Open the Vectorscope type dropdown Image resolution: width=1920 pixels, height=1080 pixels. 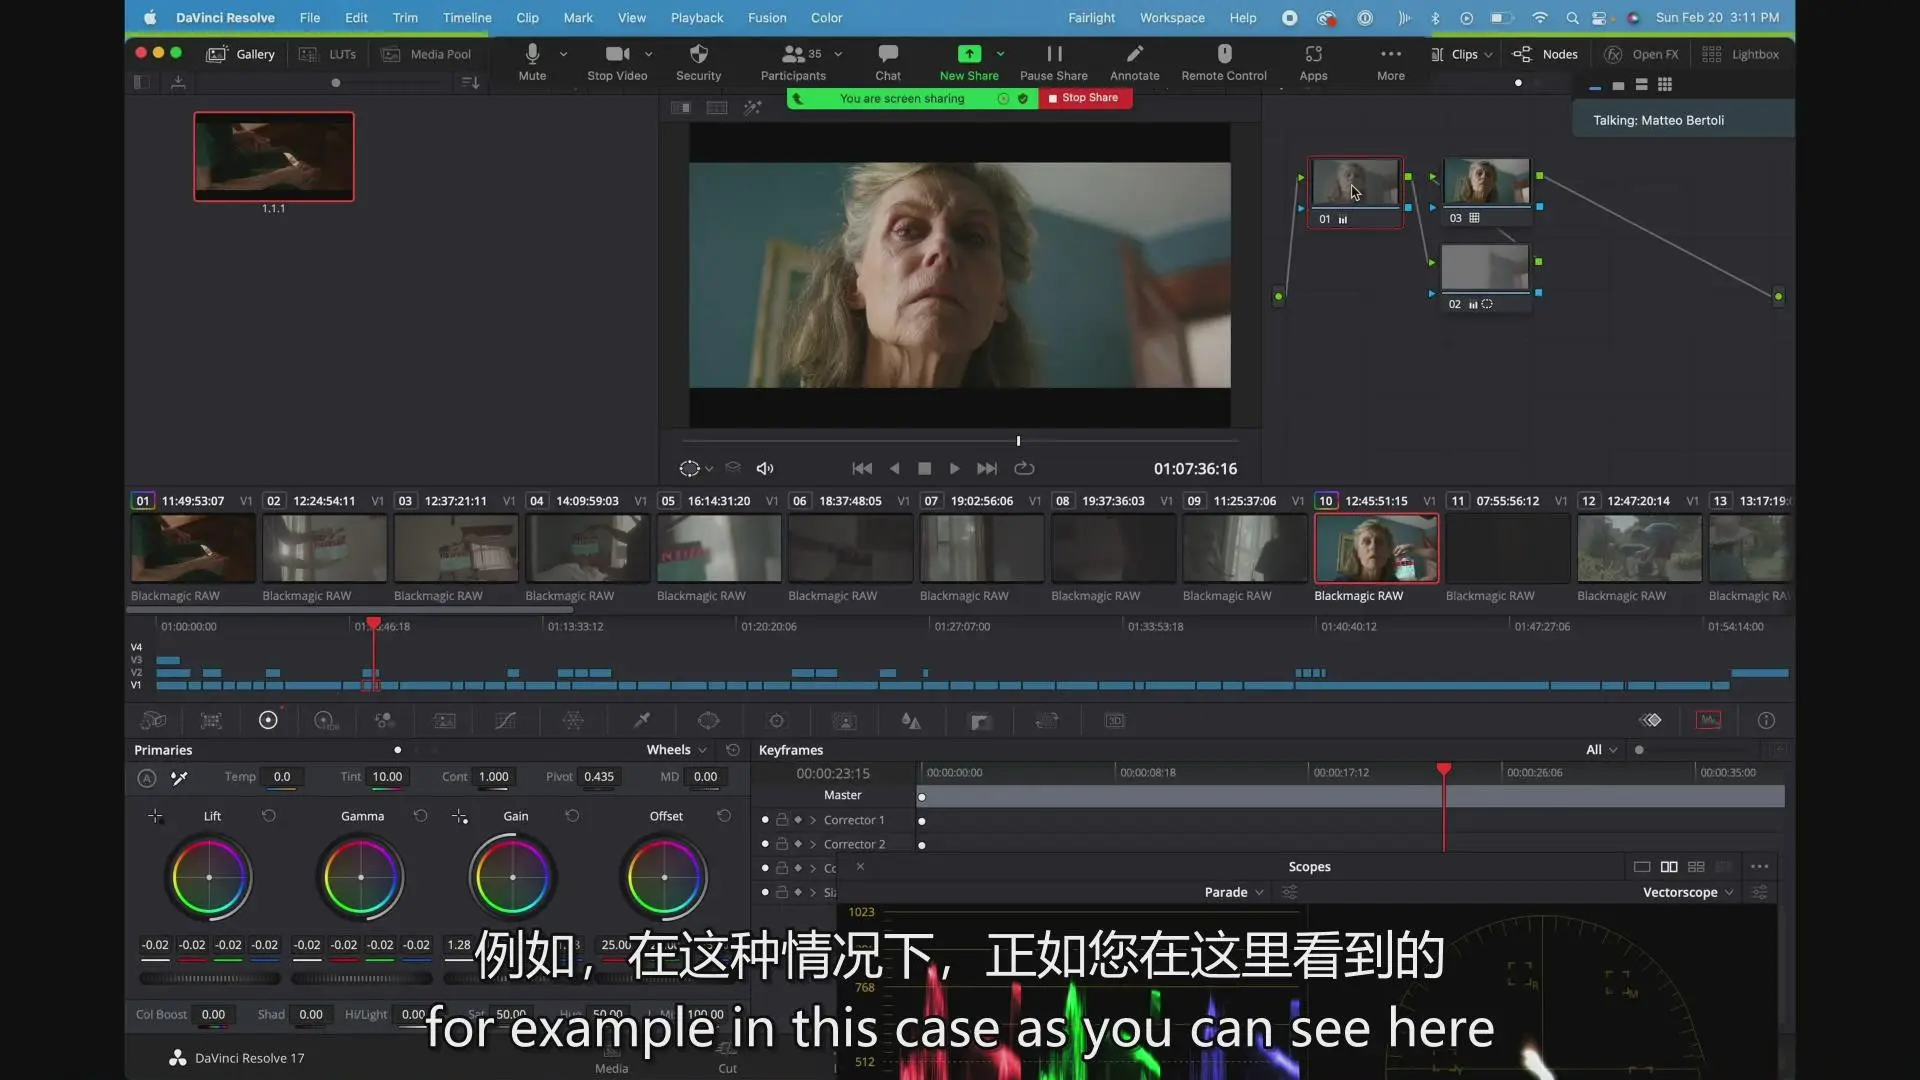pyautogui.click(x=1688, y=892)
